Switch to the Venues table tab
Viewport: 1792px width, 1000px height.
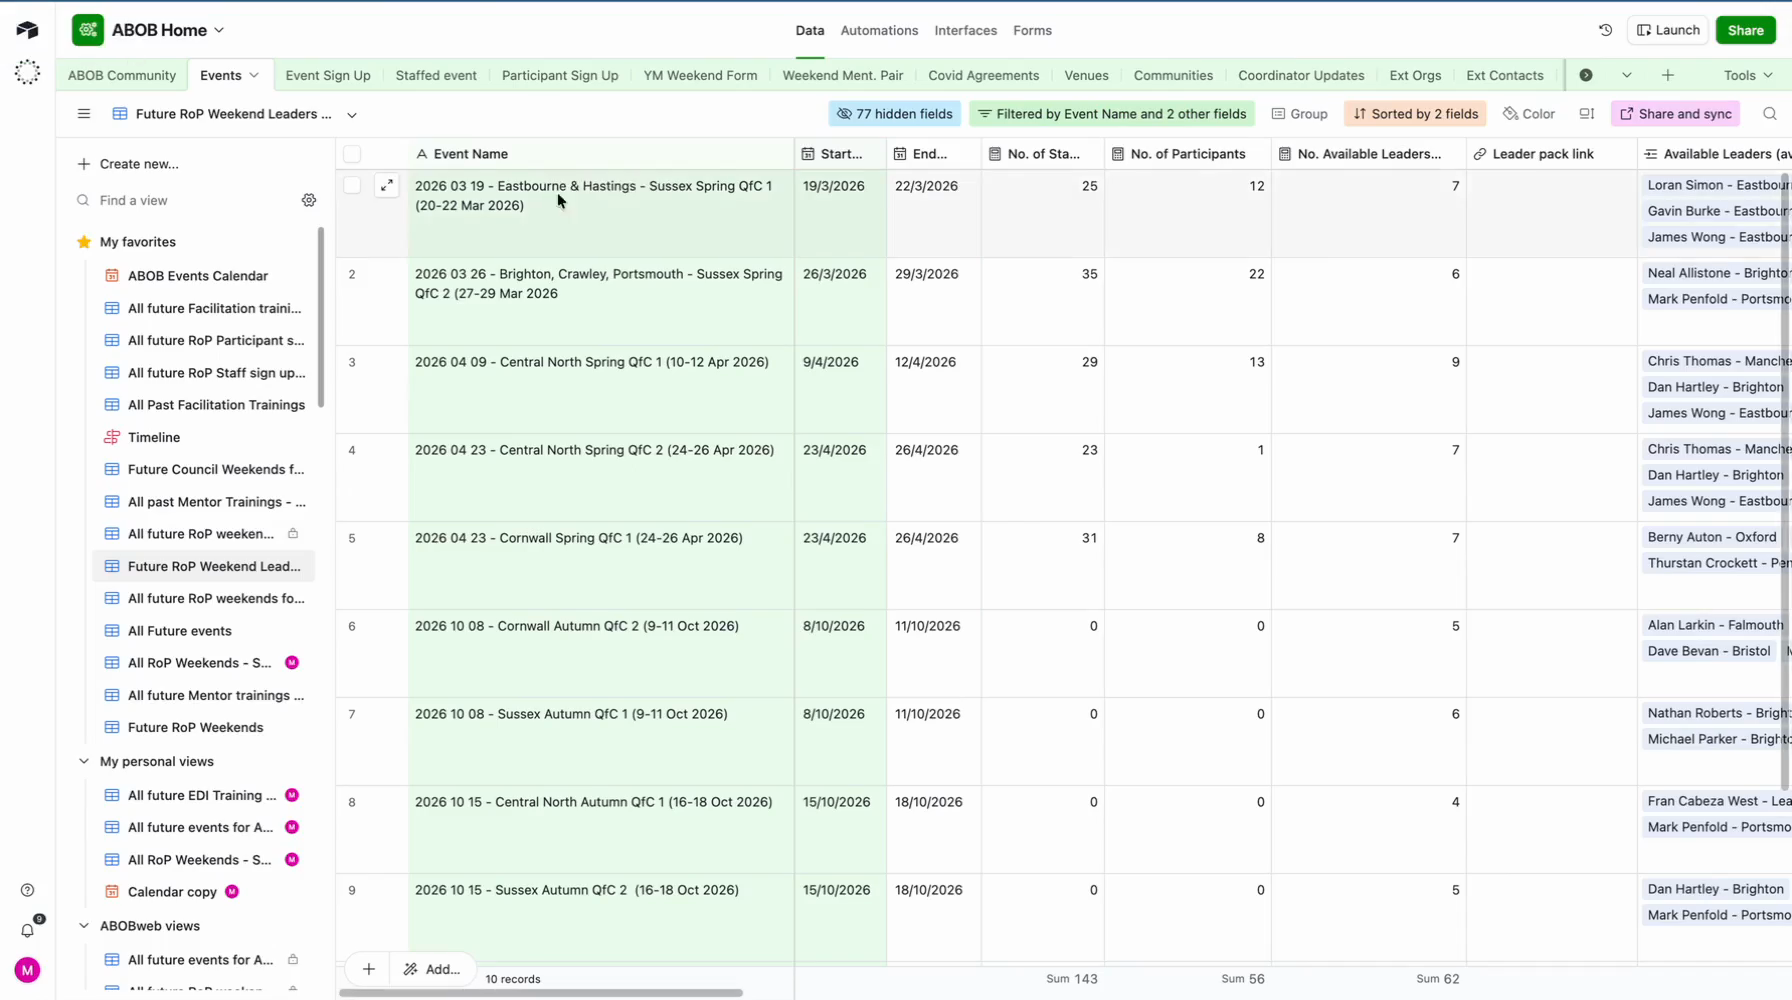click(1085, 75)
